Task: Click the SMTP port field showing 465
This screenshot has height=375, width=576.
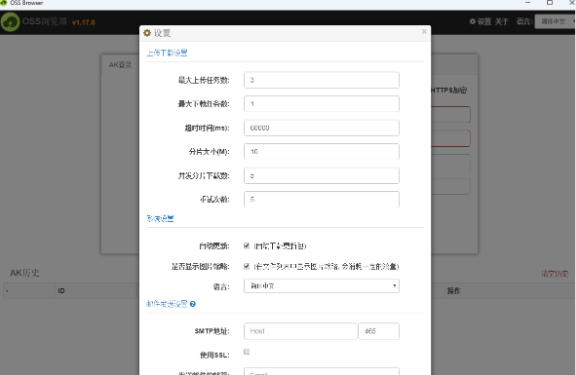Action: (x=379, y=331)
